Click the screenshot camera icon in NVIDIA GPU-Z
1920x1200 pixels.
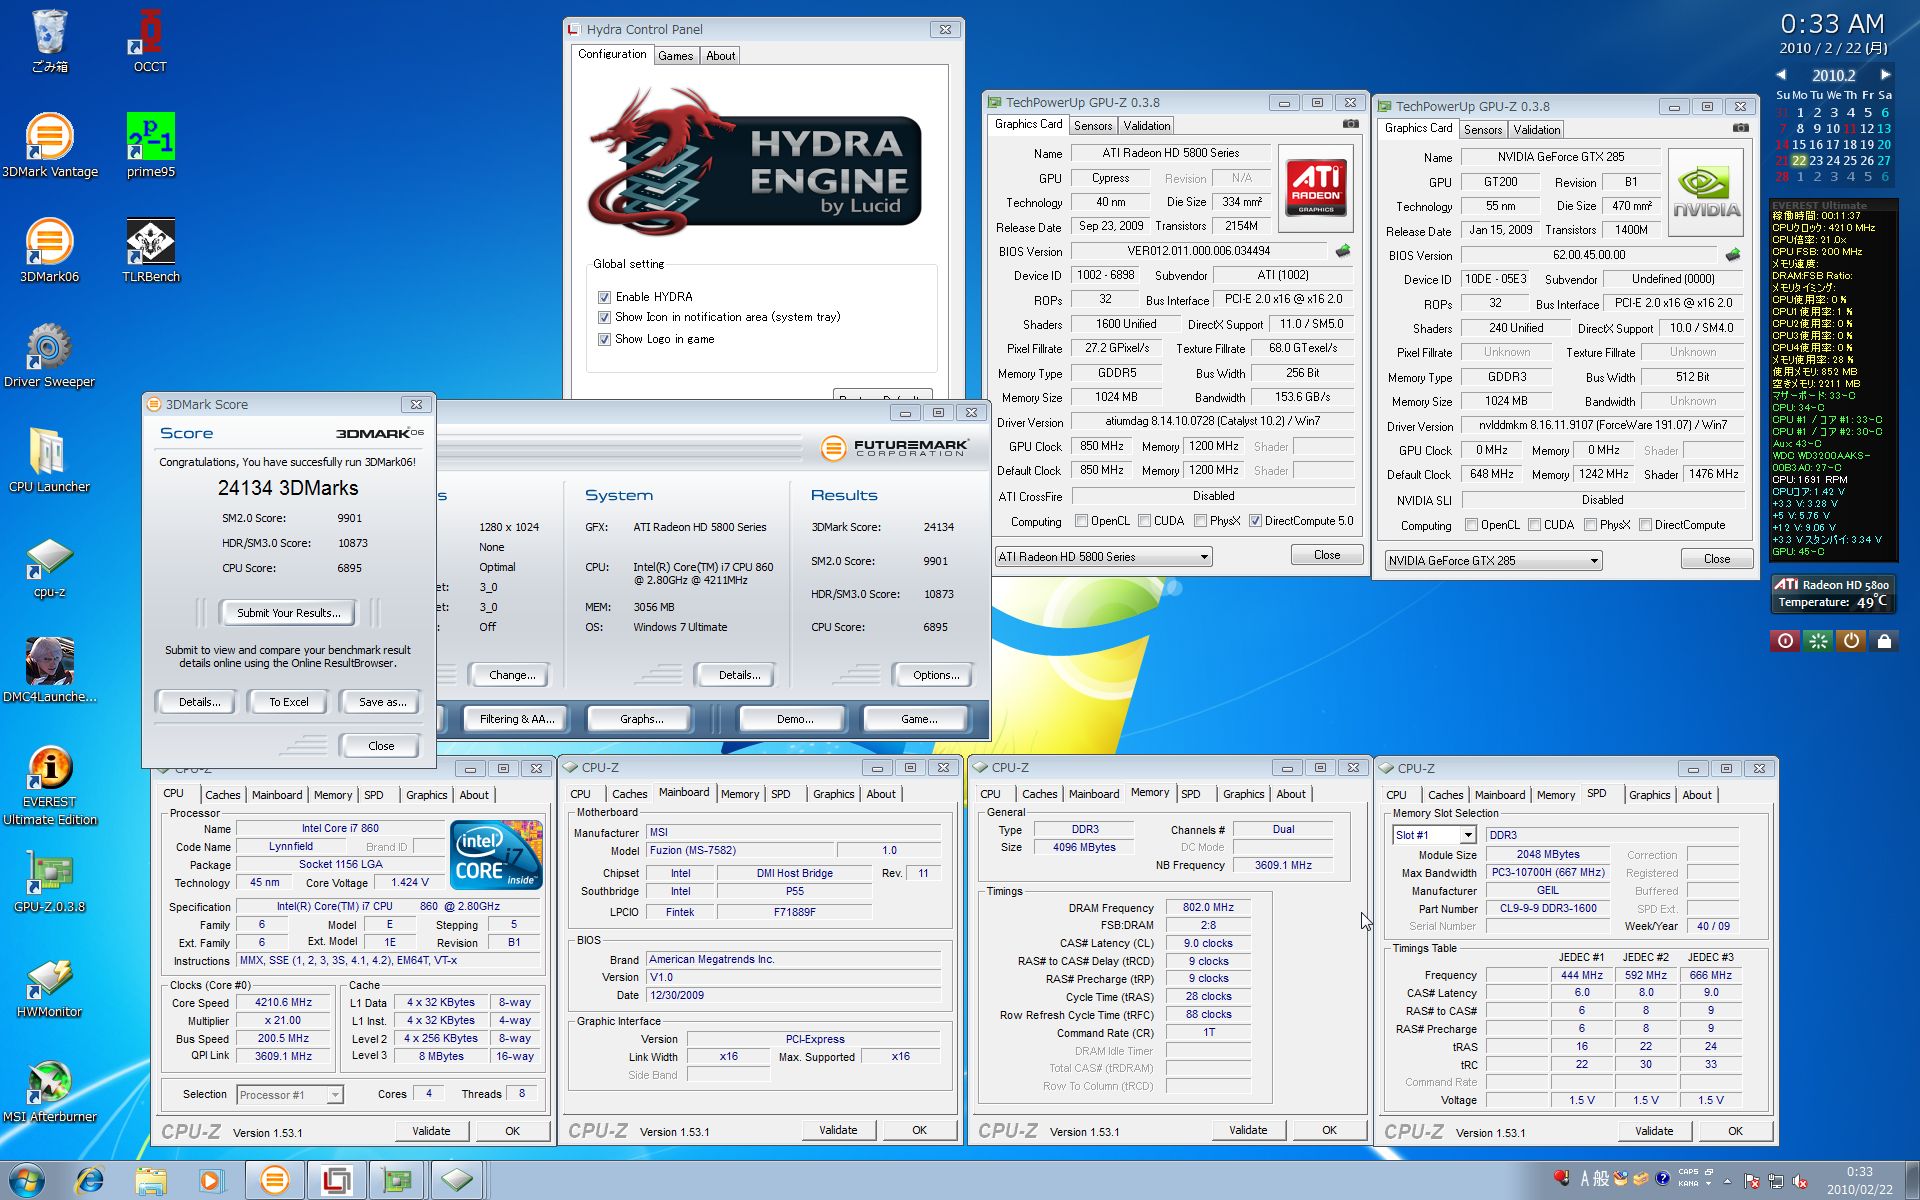click(x=1740, y=128)
